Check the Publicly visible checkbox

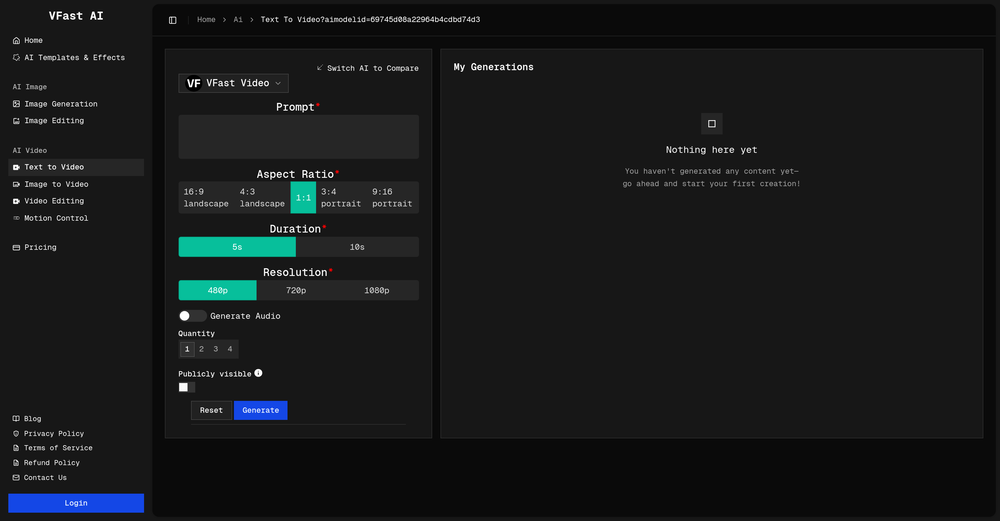tap(184, 387)
